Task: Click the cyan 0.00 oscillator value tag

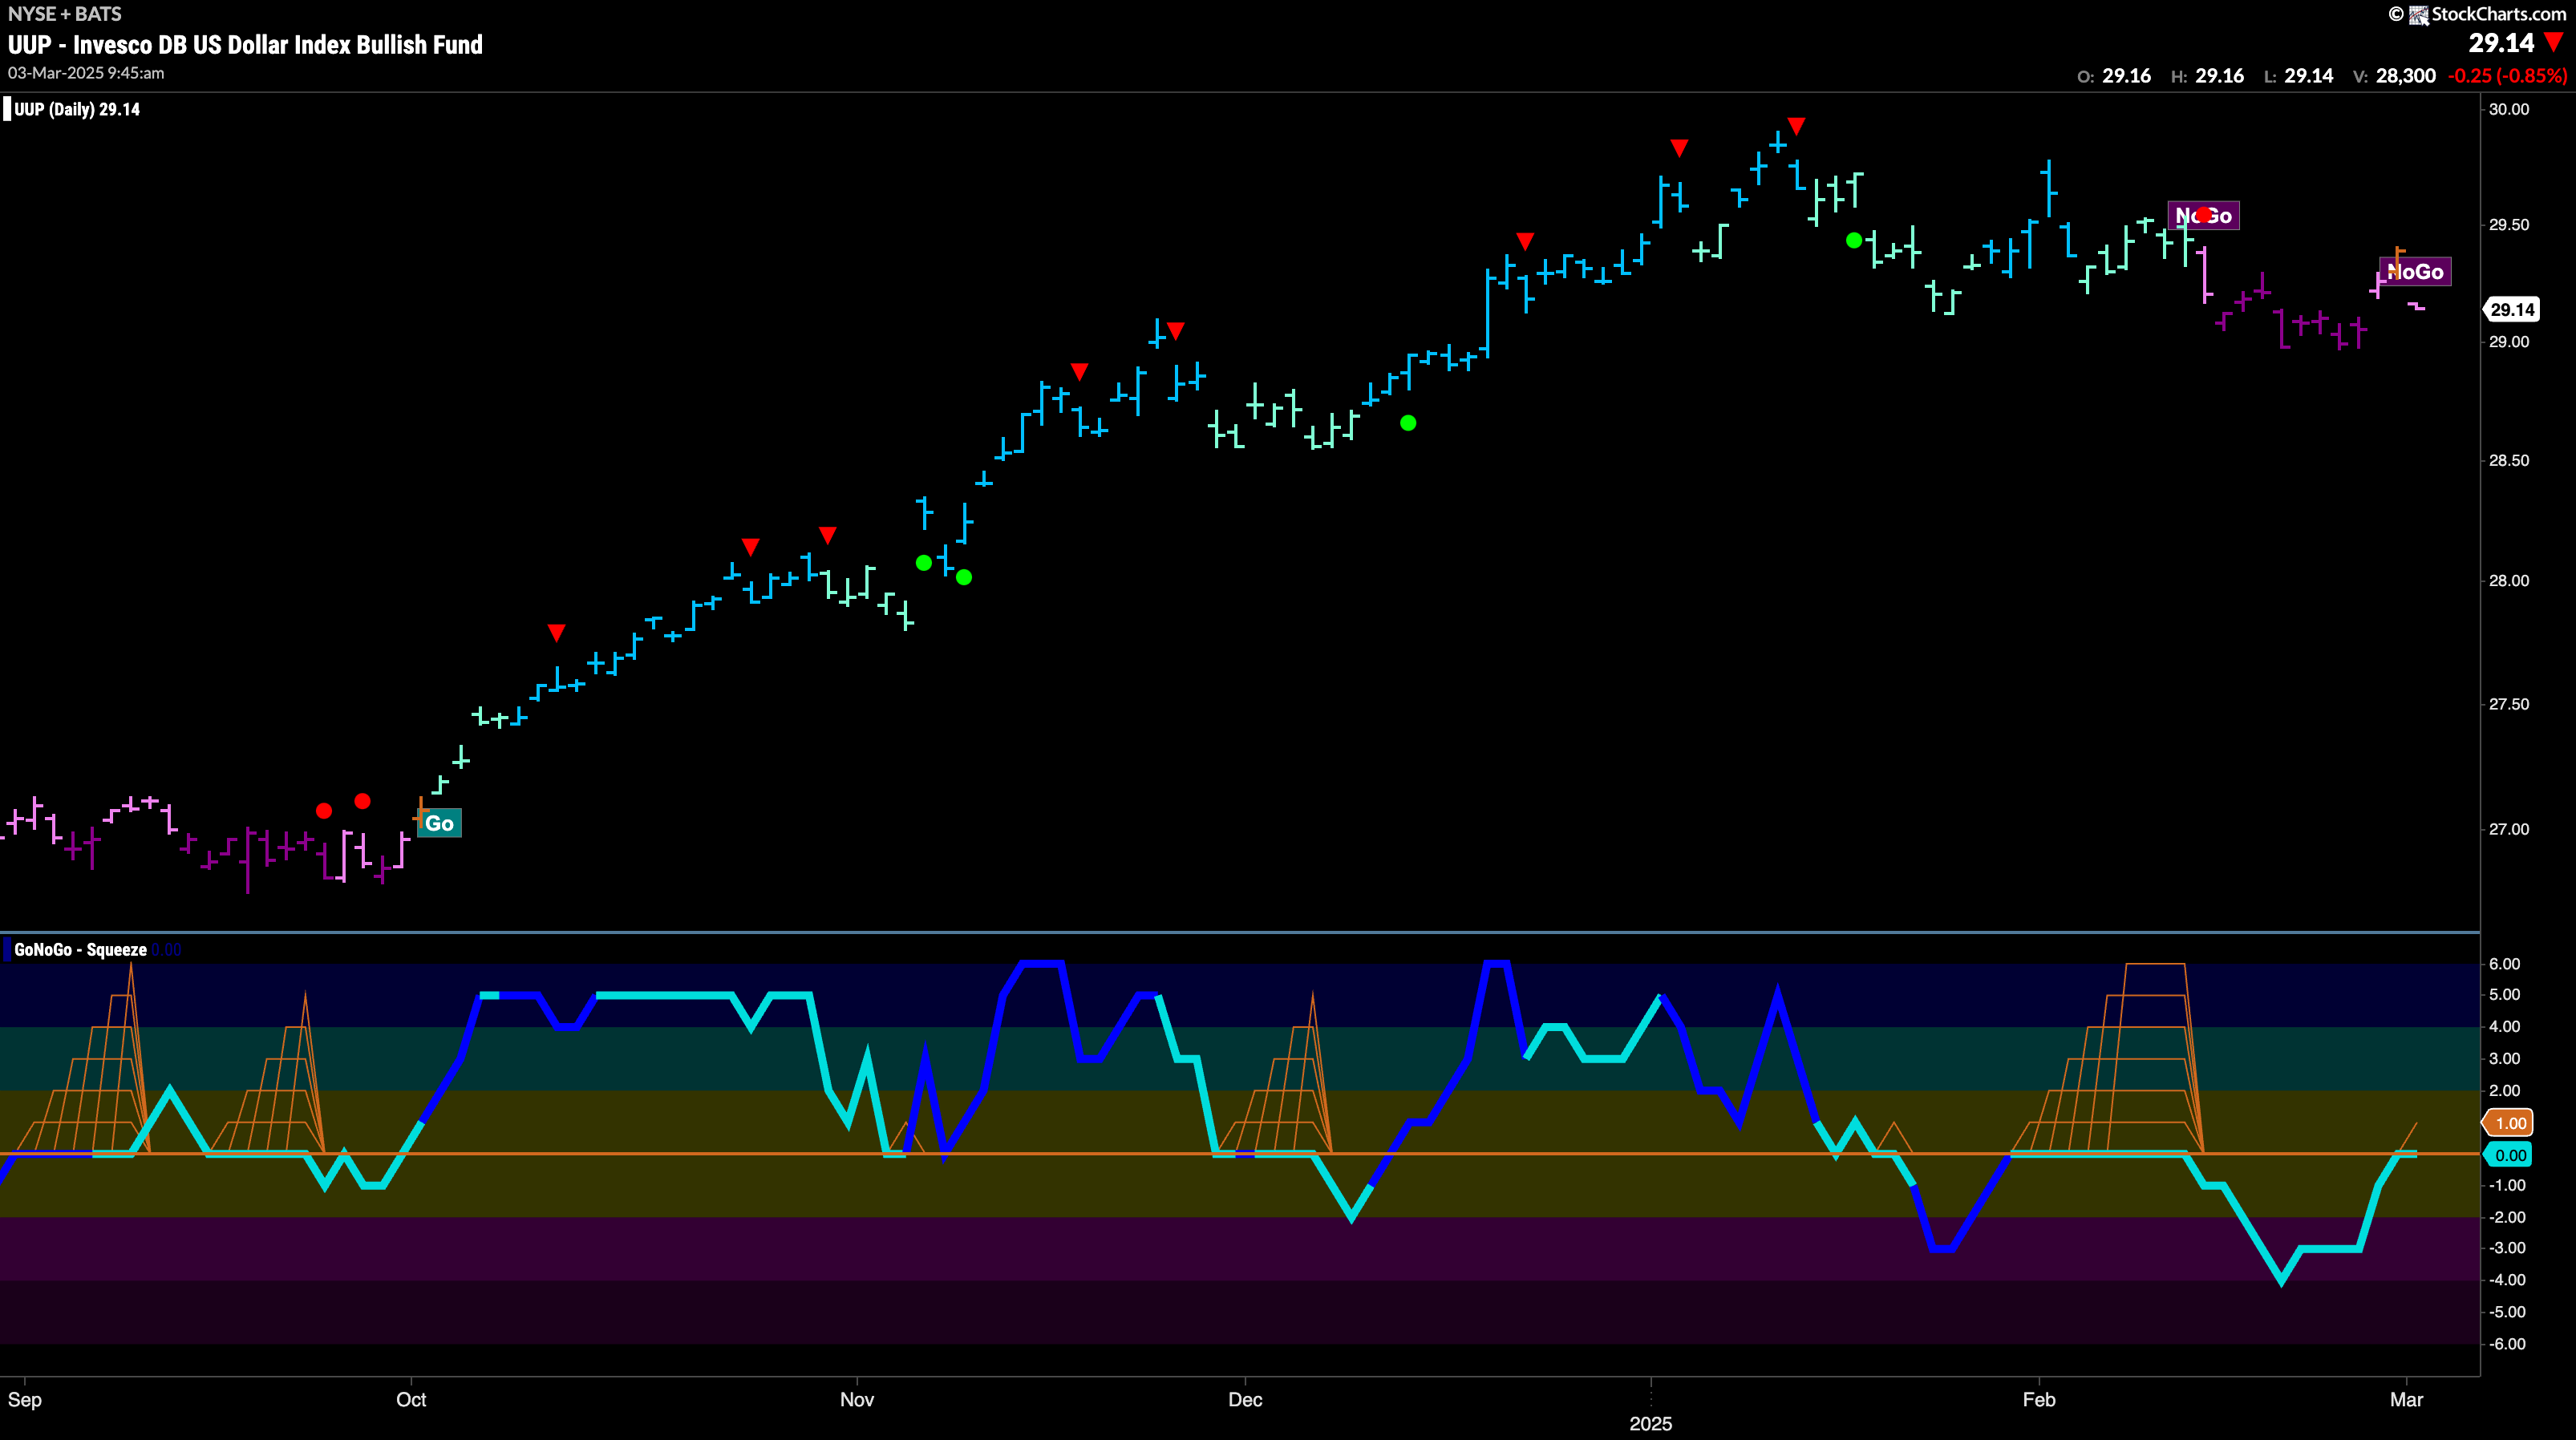Action: [x=2509, y=1155]
